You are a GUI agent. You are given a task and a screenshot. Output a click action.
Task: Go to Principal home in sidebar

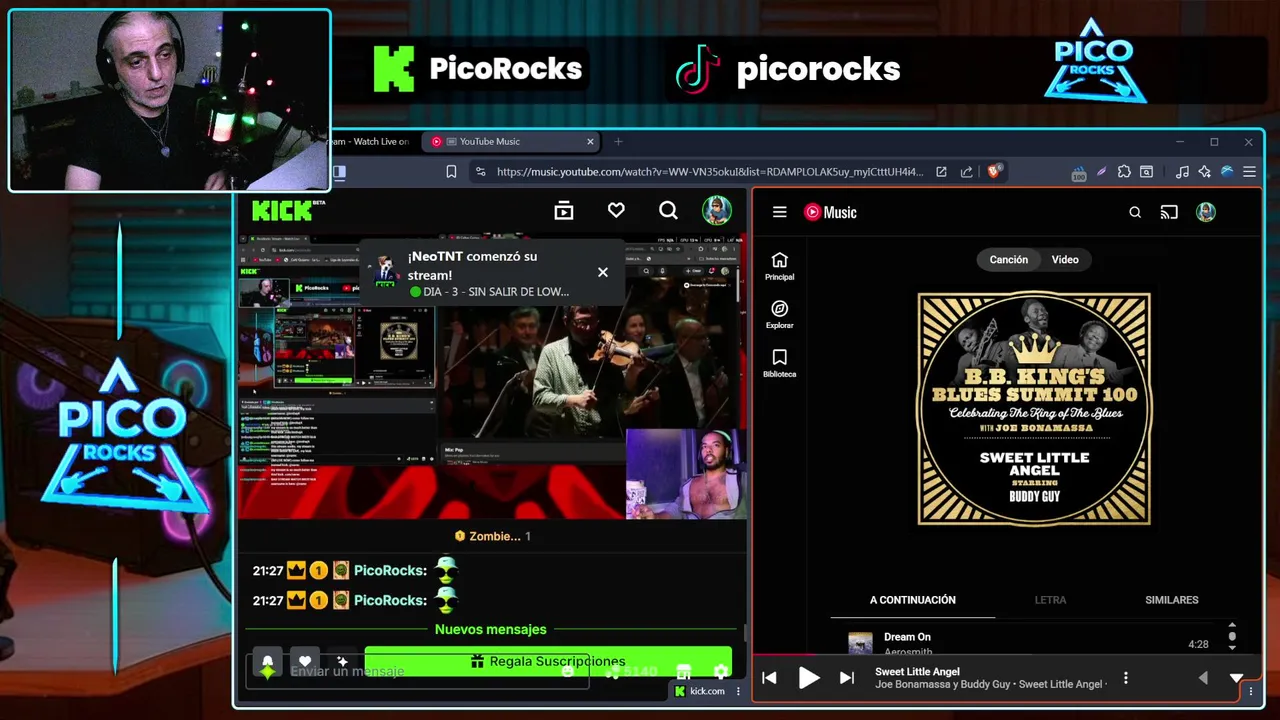click(780, 266)
